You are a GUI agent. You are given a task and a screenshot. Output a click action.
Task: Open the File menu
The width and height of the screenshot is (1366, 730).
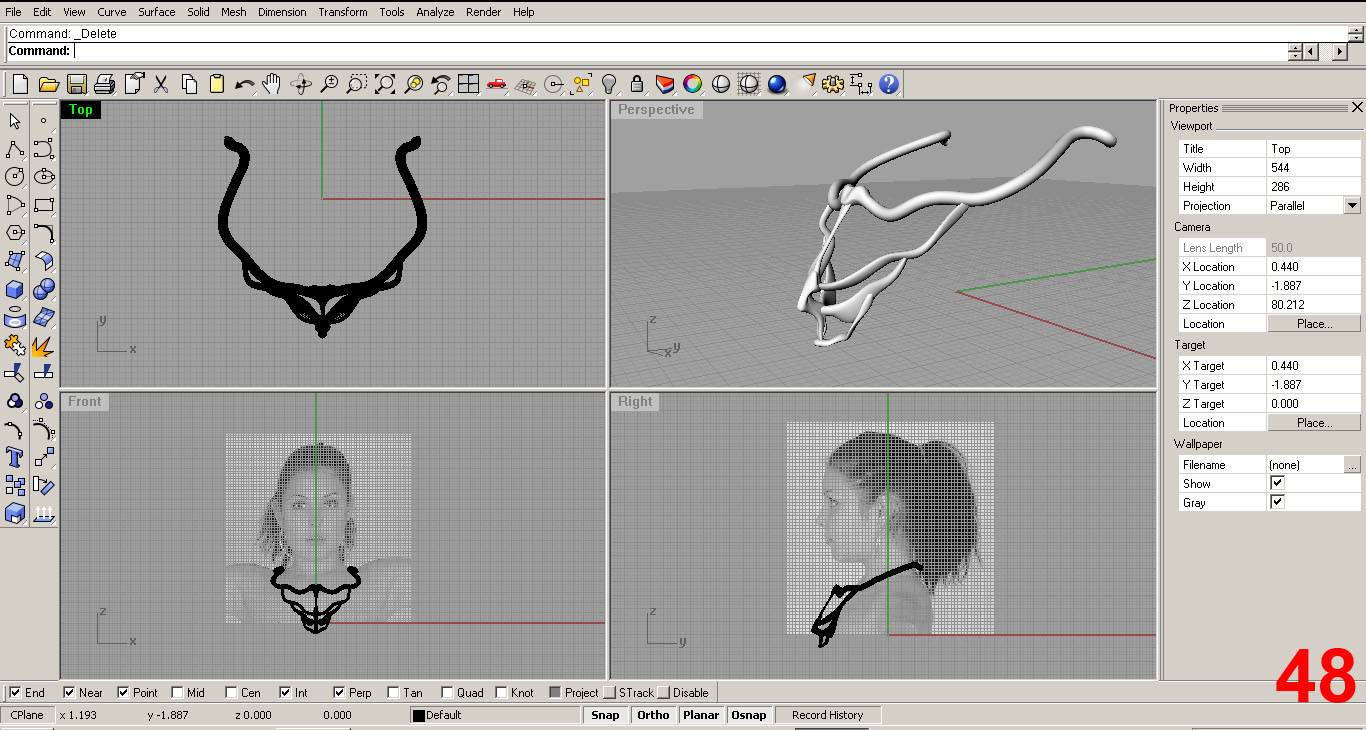point(13,12)
